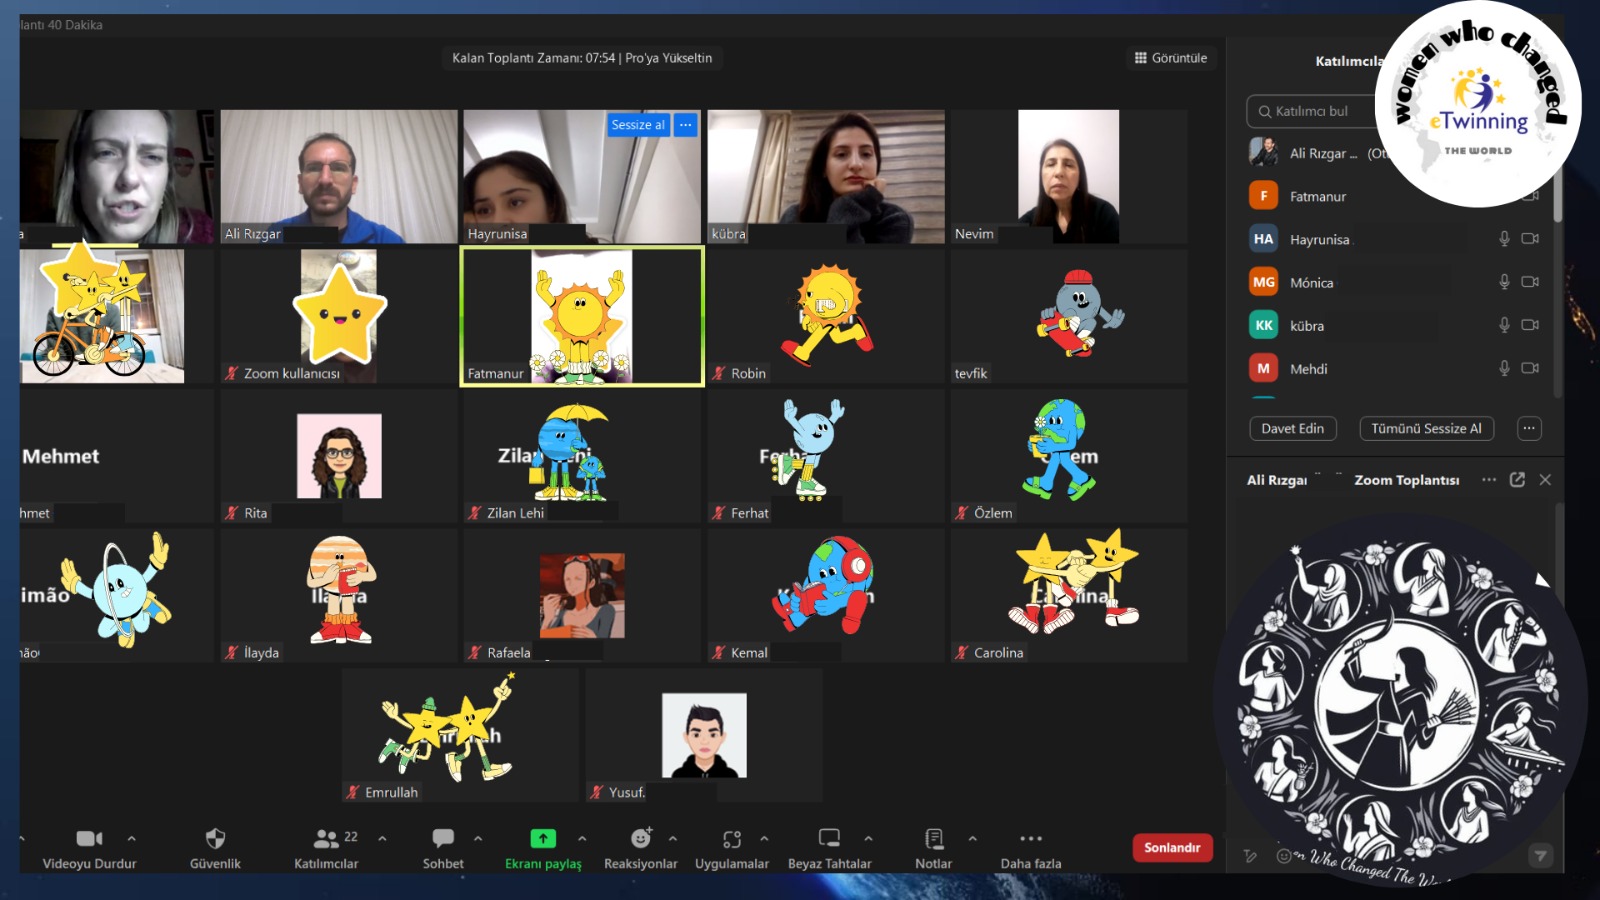This screenshot has height=900, width=1600.
Task: Open the Reaksiyonlar smiley icon
Action: tap(641, 838)
